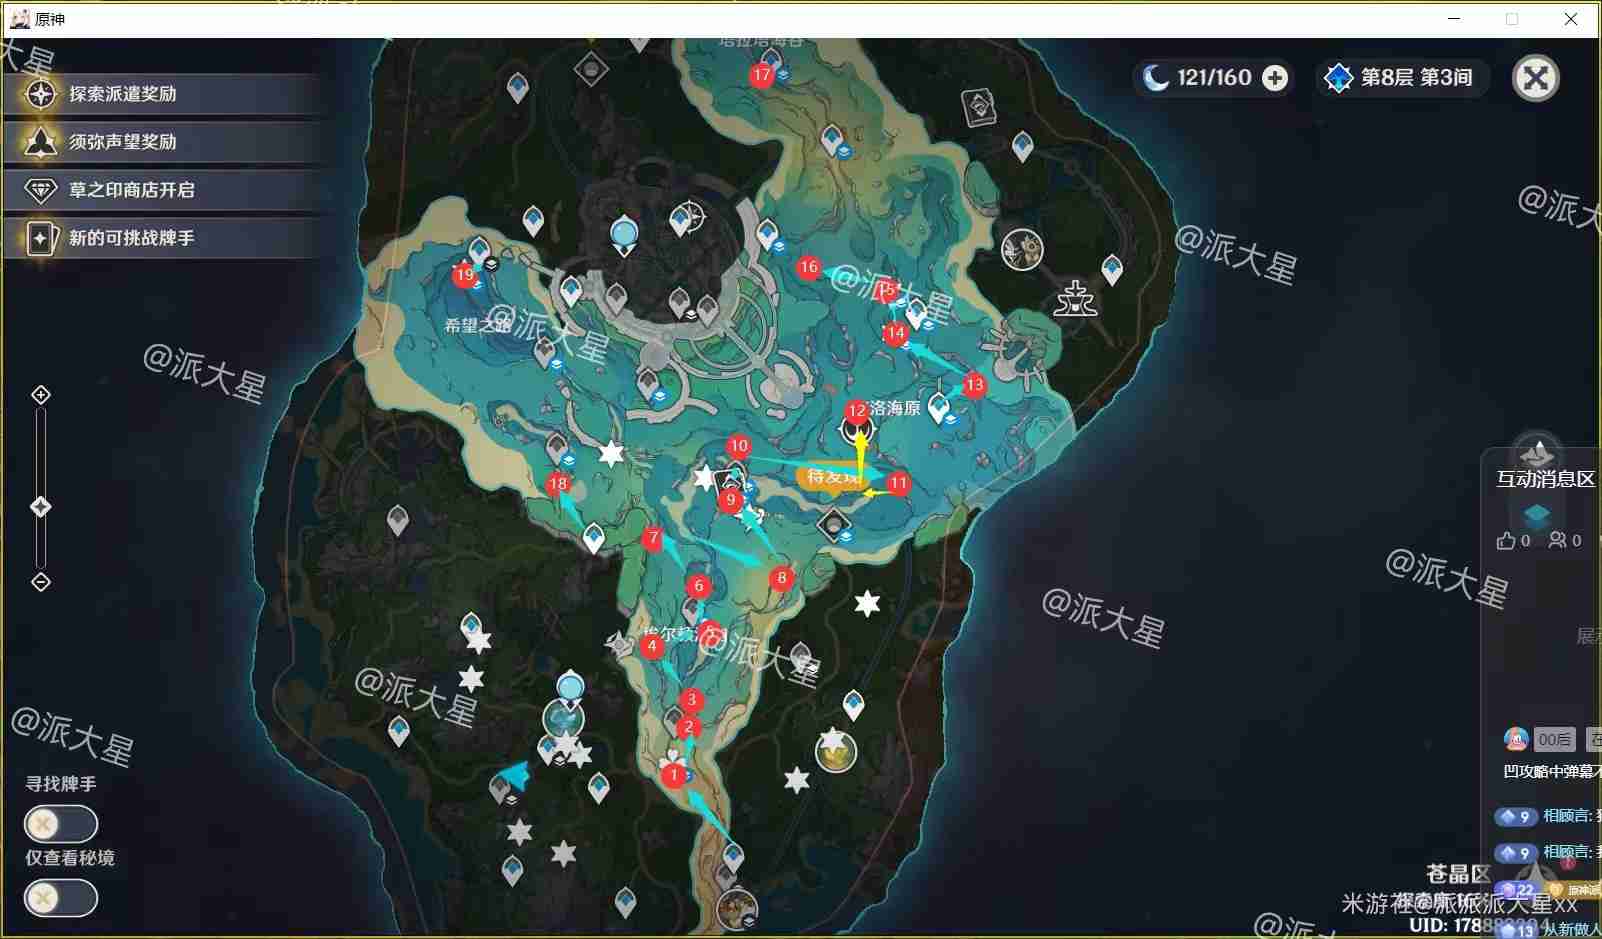Click the teal cube icon under 互动消息区

click(x=1537, y=514)
